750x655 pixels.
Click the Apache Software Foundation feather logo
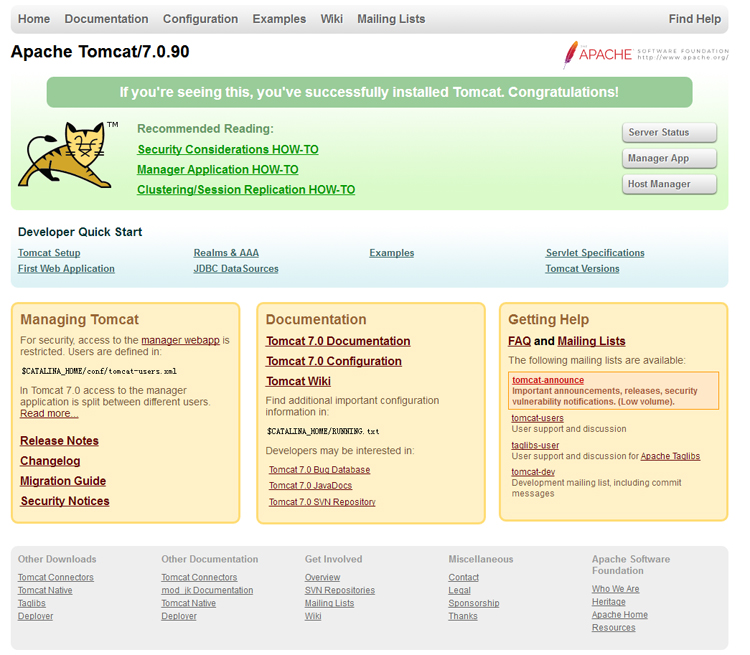click(x=646, y=55)
